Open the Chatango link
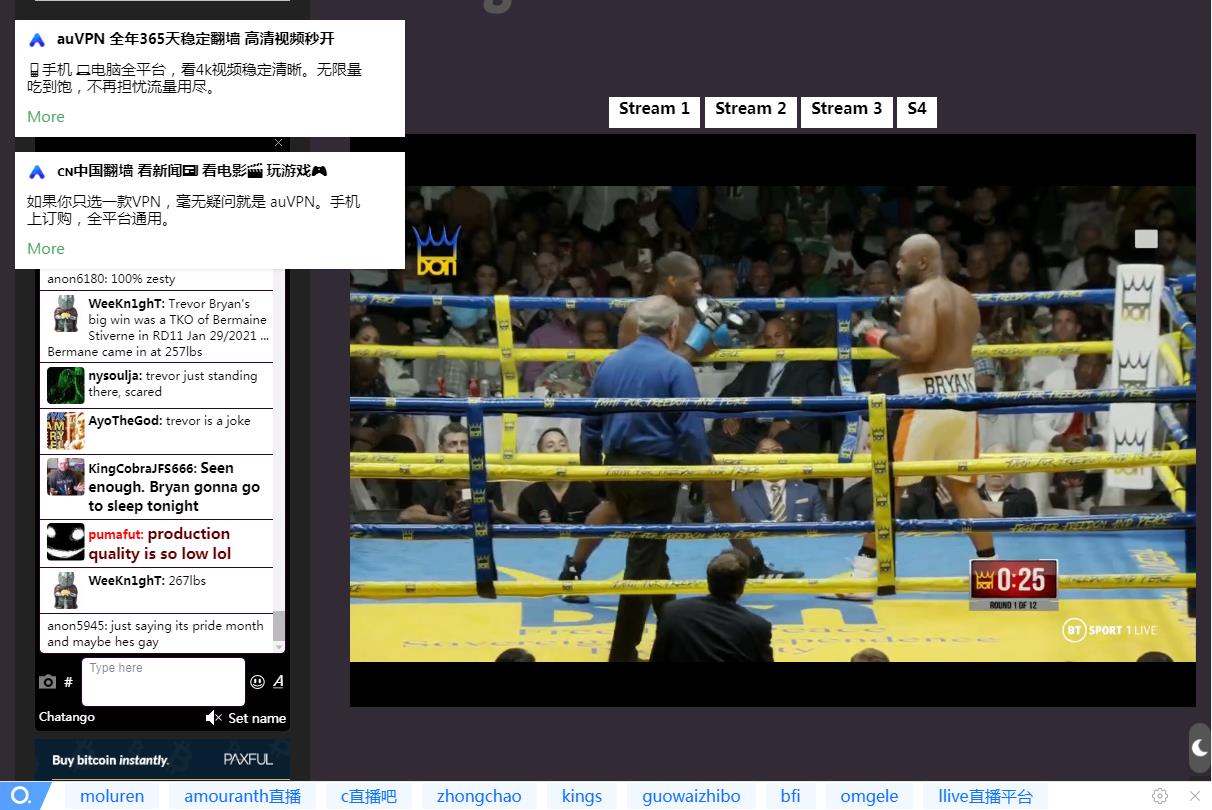The height and width of the screenshot is (810, 1212). pyautogui.click(x=67, y=717)
